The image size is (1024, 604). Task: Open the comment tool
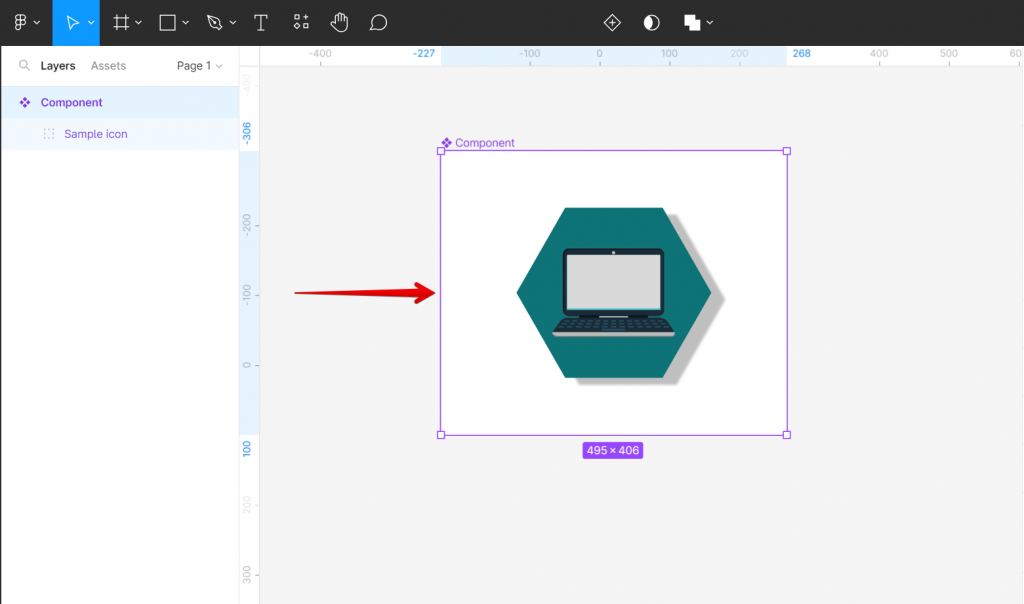tap(378, 22)
